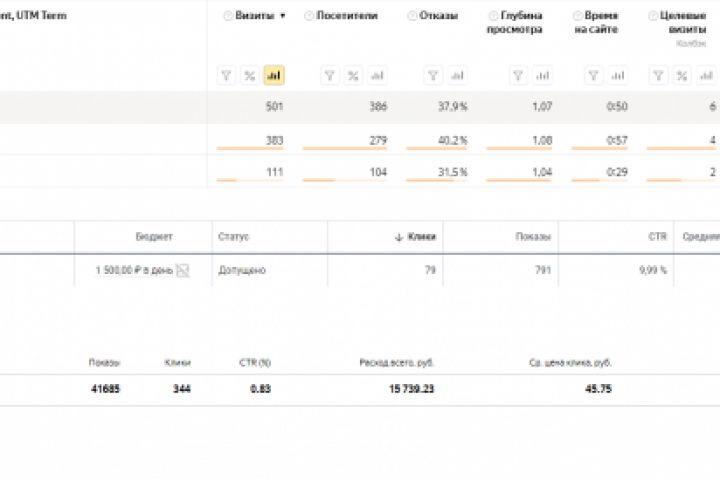Click the Отказы column header
Image resolution: width=720 pixels, height=480 pixels.
click(438, 16)
